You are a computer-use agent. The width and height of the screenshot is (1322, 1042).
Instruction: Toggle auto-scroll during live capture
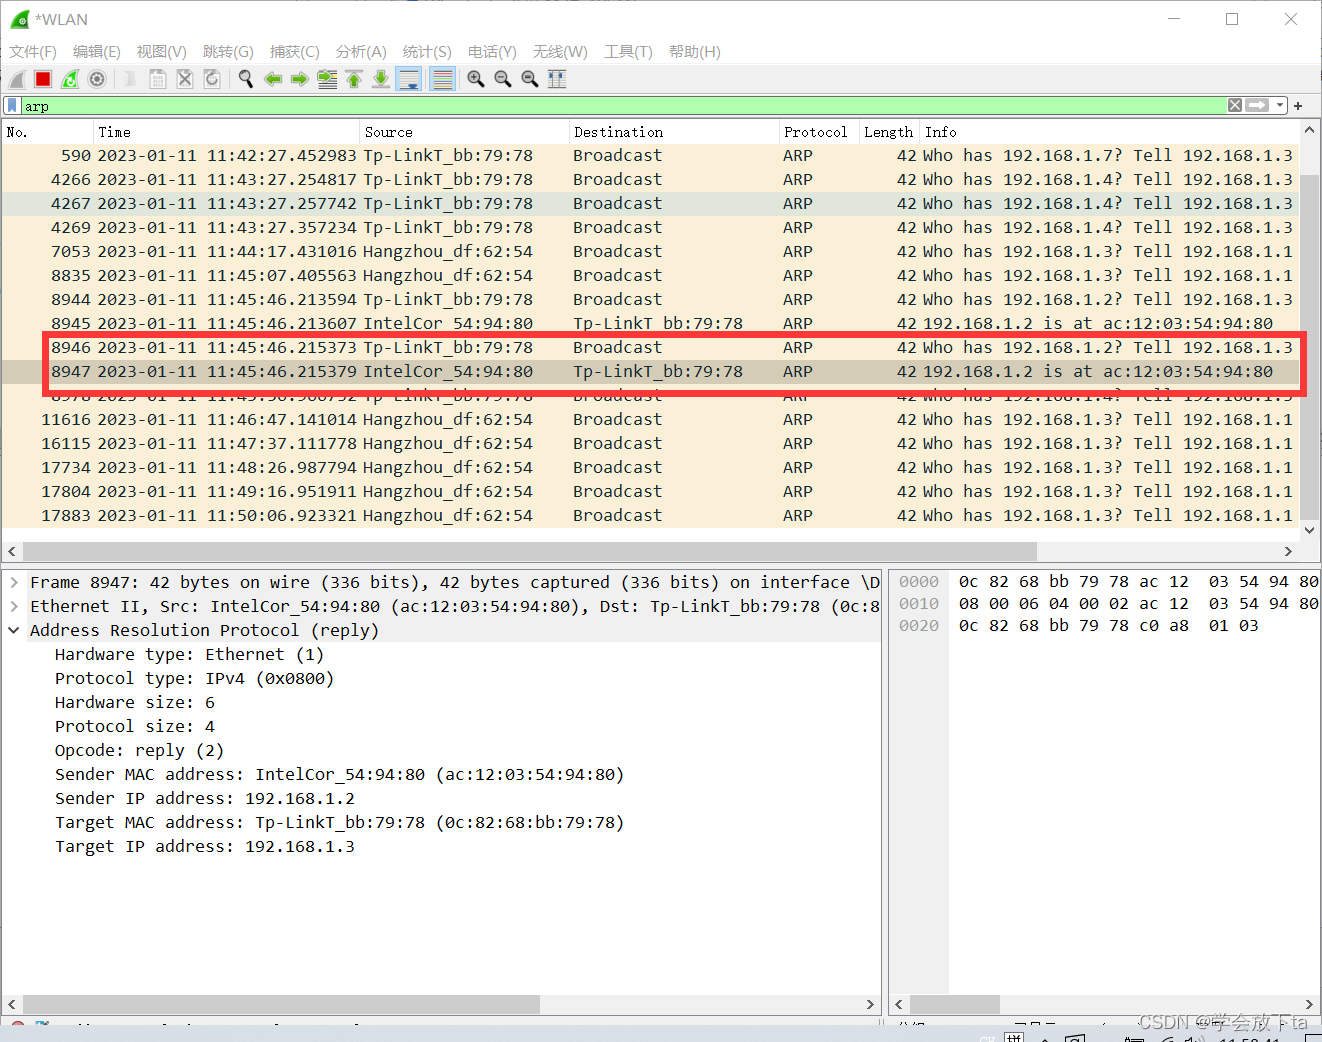(409, 79)
